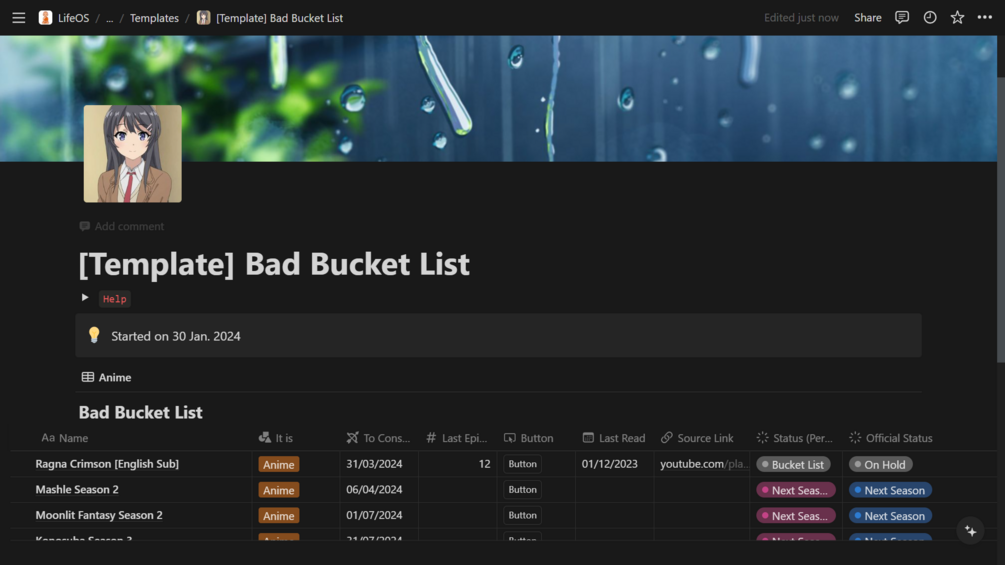Star this page as favorite
Screen dimensions: 1005x565
(957, 17)
